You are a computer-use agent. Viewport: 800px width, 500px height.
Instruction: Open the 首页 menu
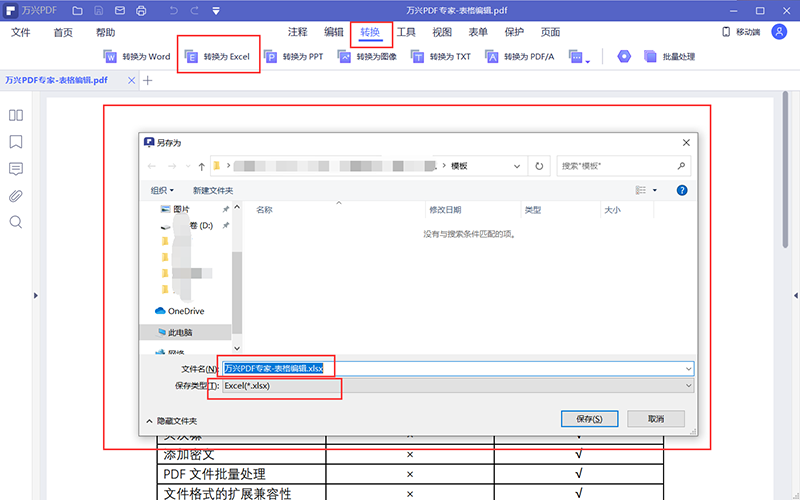63,32
